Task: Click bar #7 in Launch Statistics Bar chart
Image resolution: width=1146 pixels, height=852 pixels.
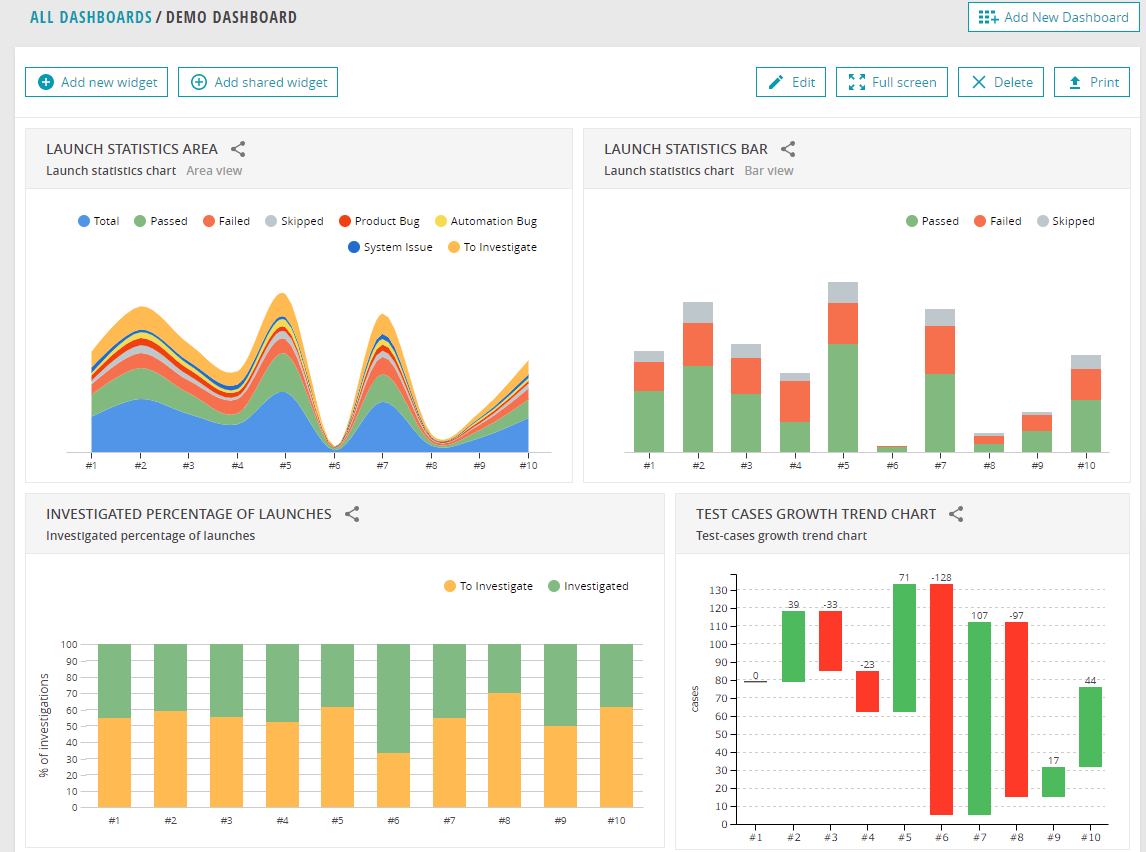Action: pyautogui.click(x=940, y=381)
